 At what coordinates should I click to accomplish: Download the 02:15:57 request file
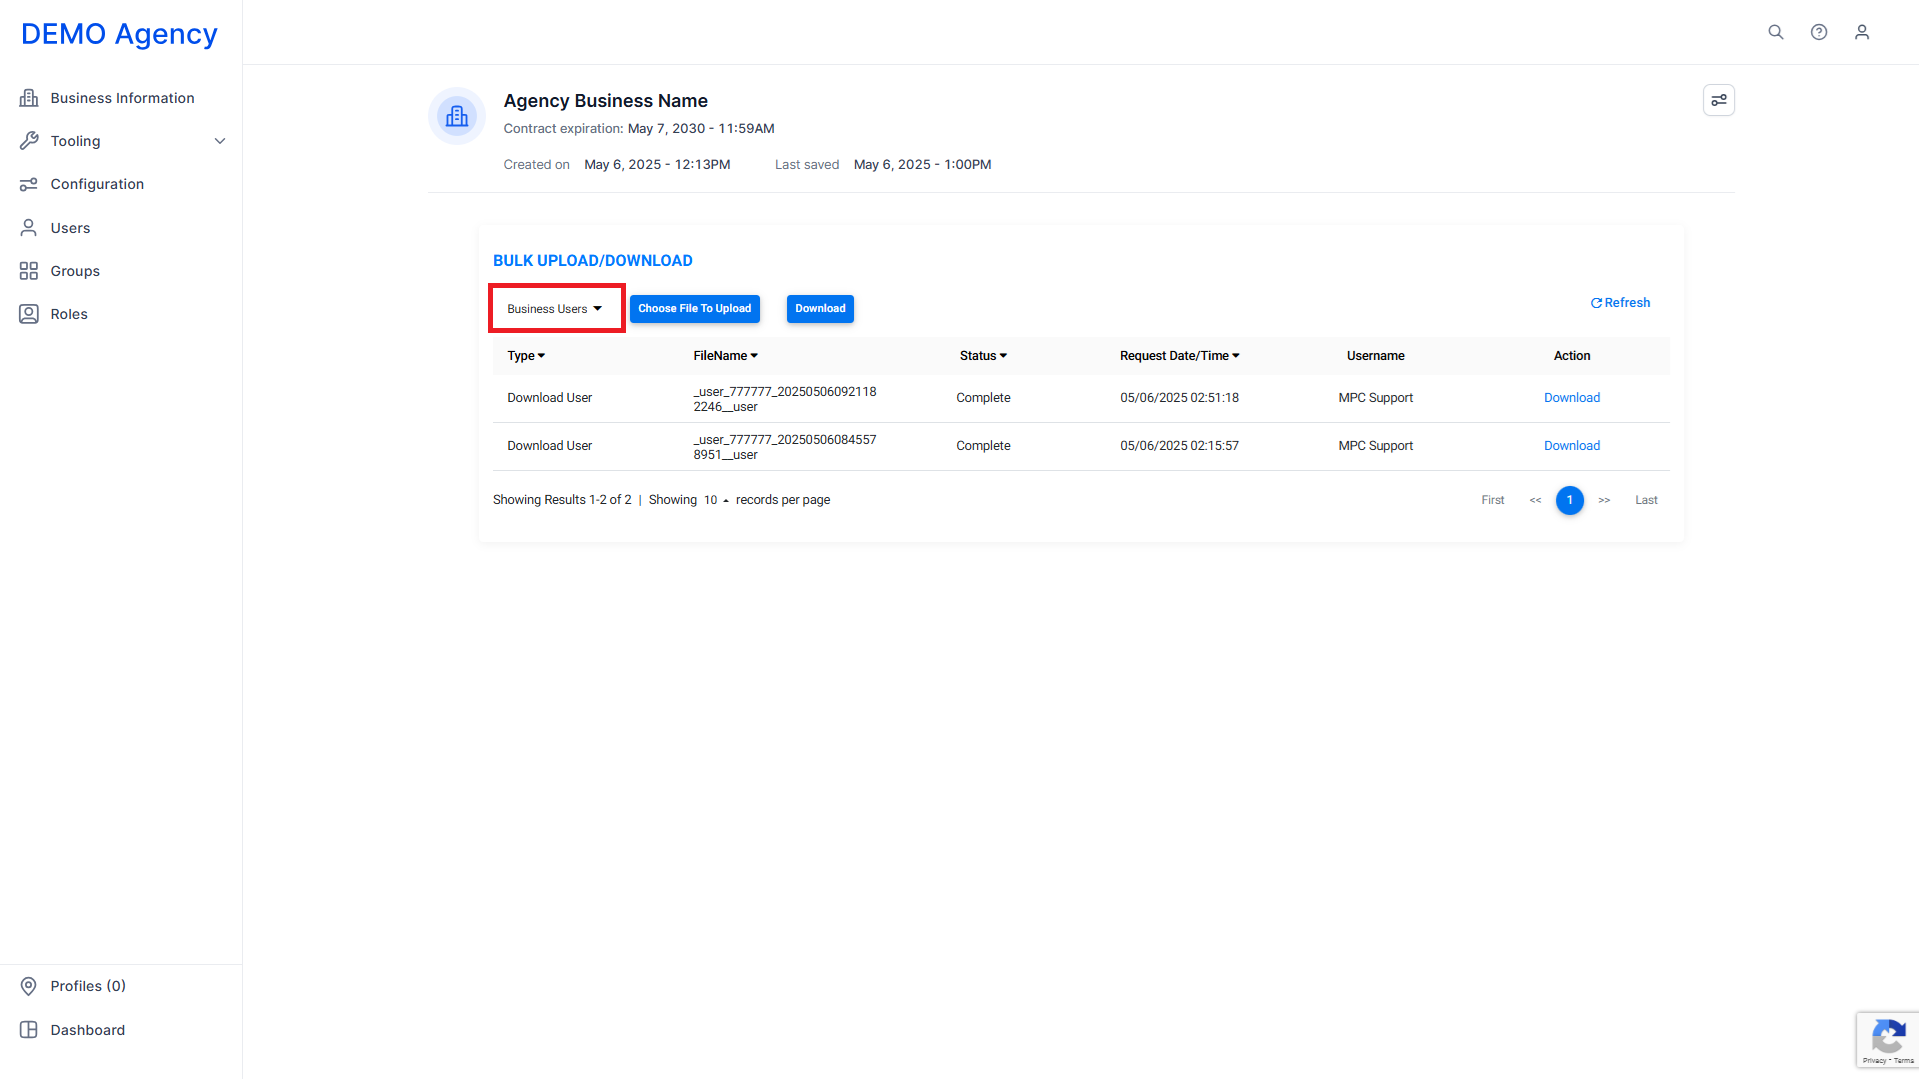pyautogui.click(x=1572, y=446)
